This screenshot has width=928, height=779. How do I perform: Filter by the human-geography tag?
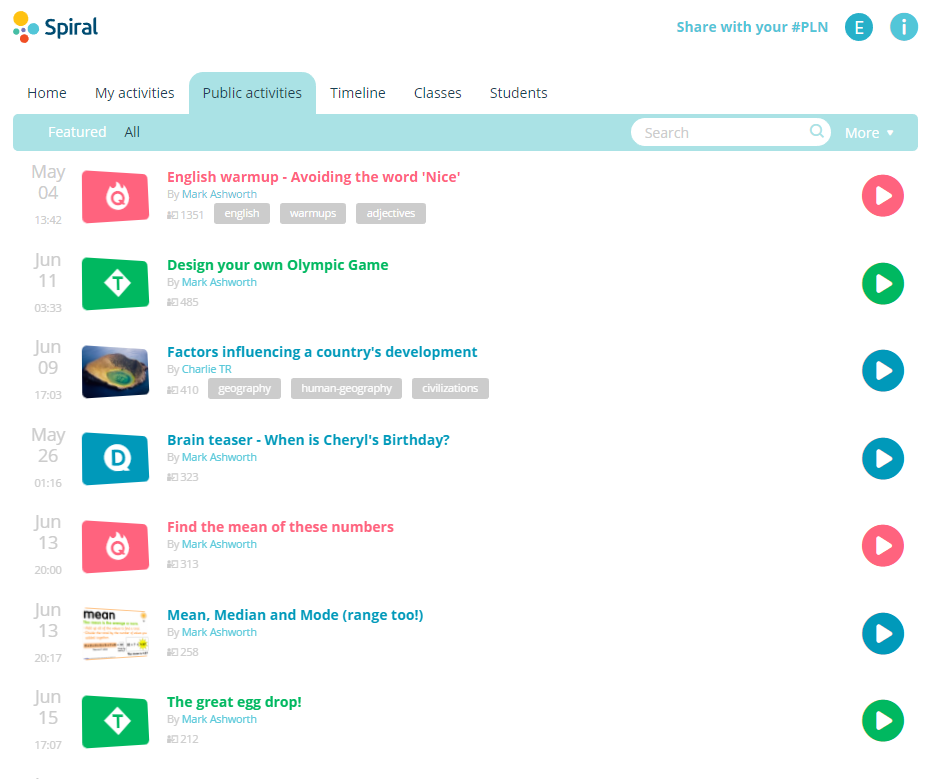[346, 388]
